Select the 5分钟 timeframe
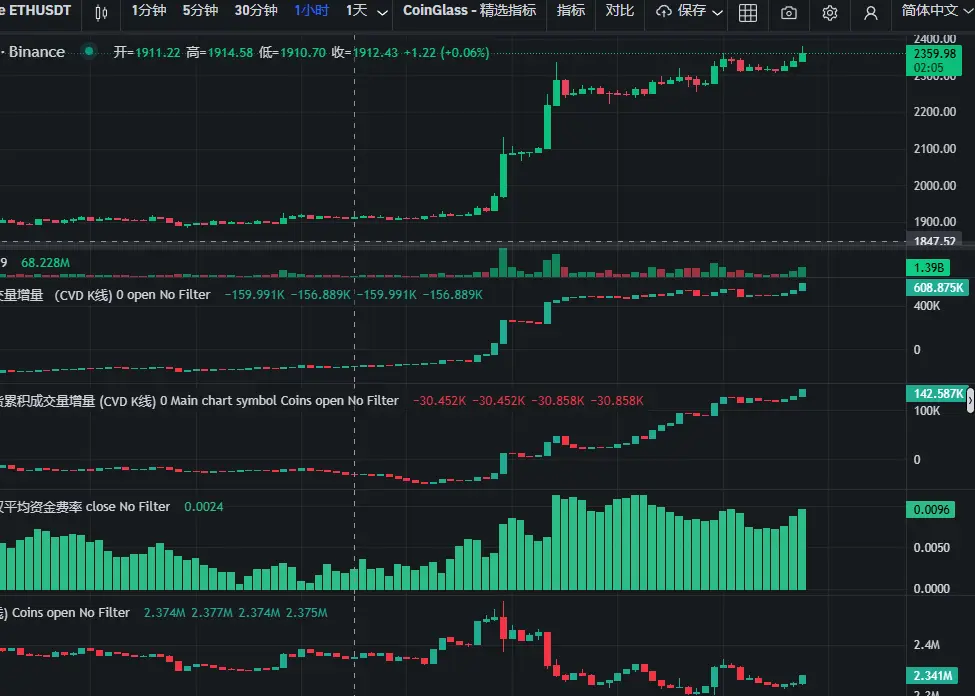Image resolution: width=975 pixels, height=696 pixels. (200, 11)
